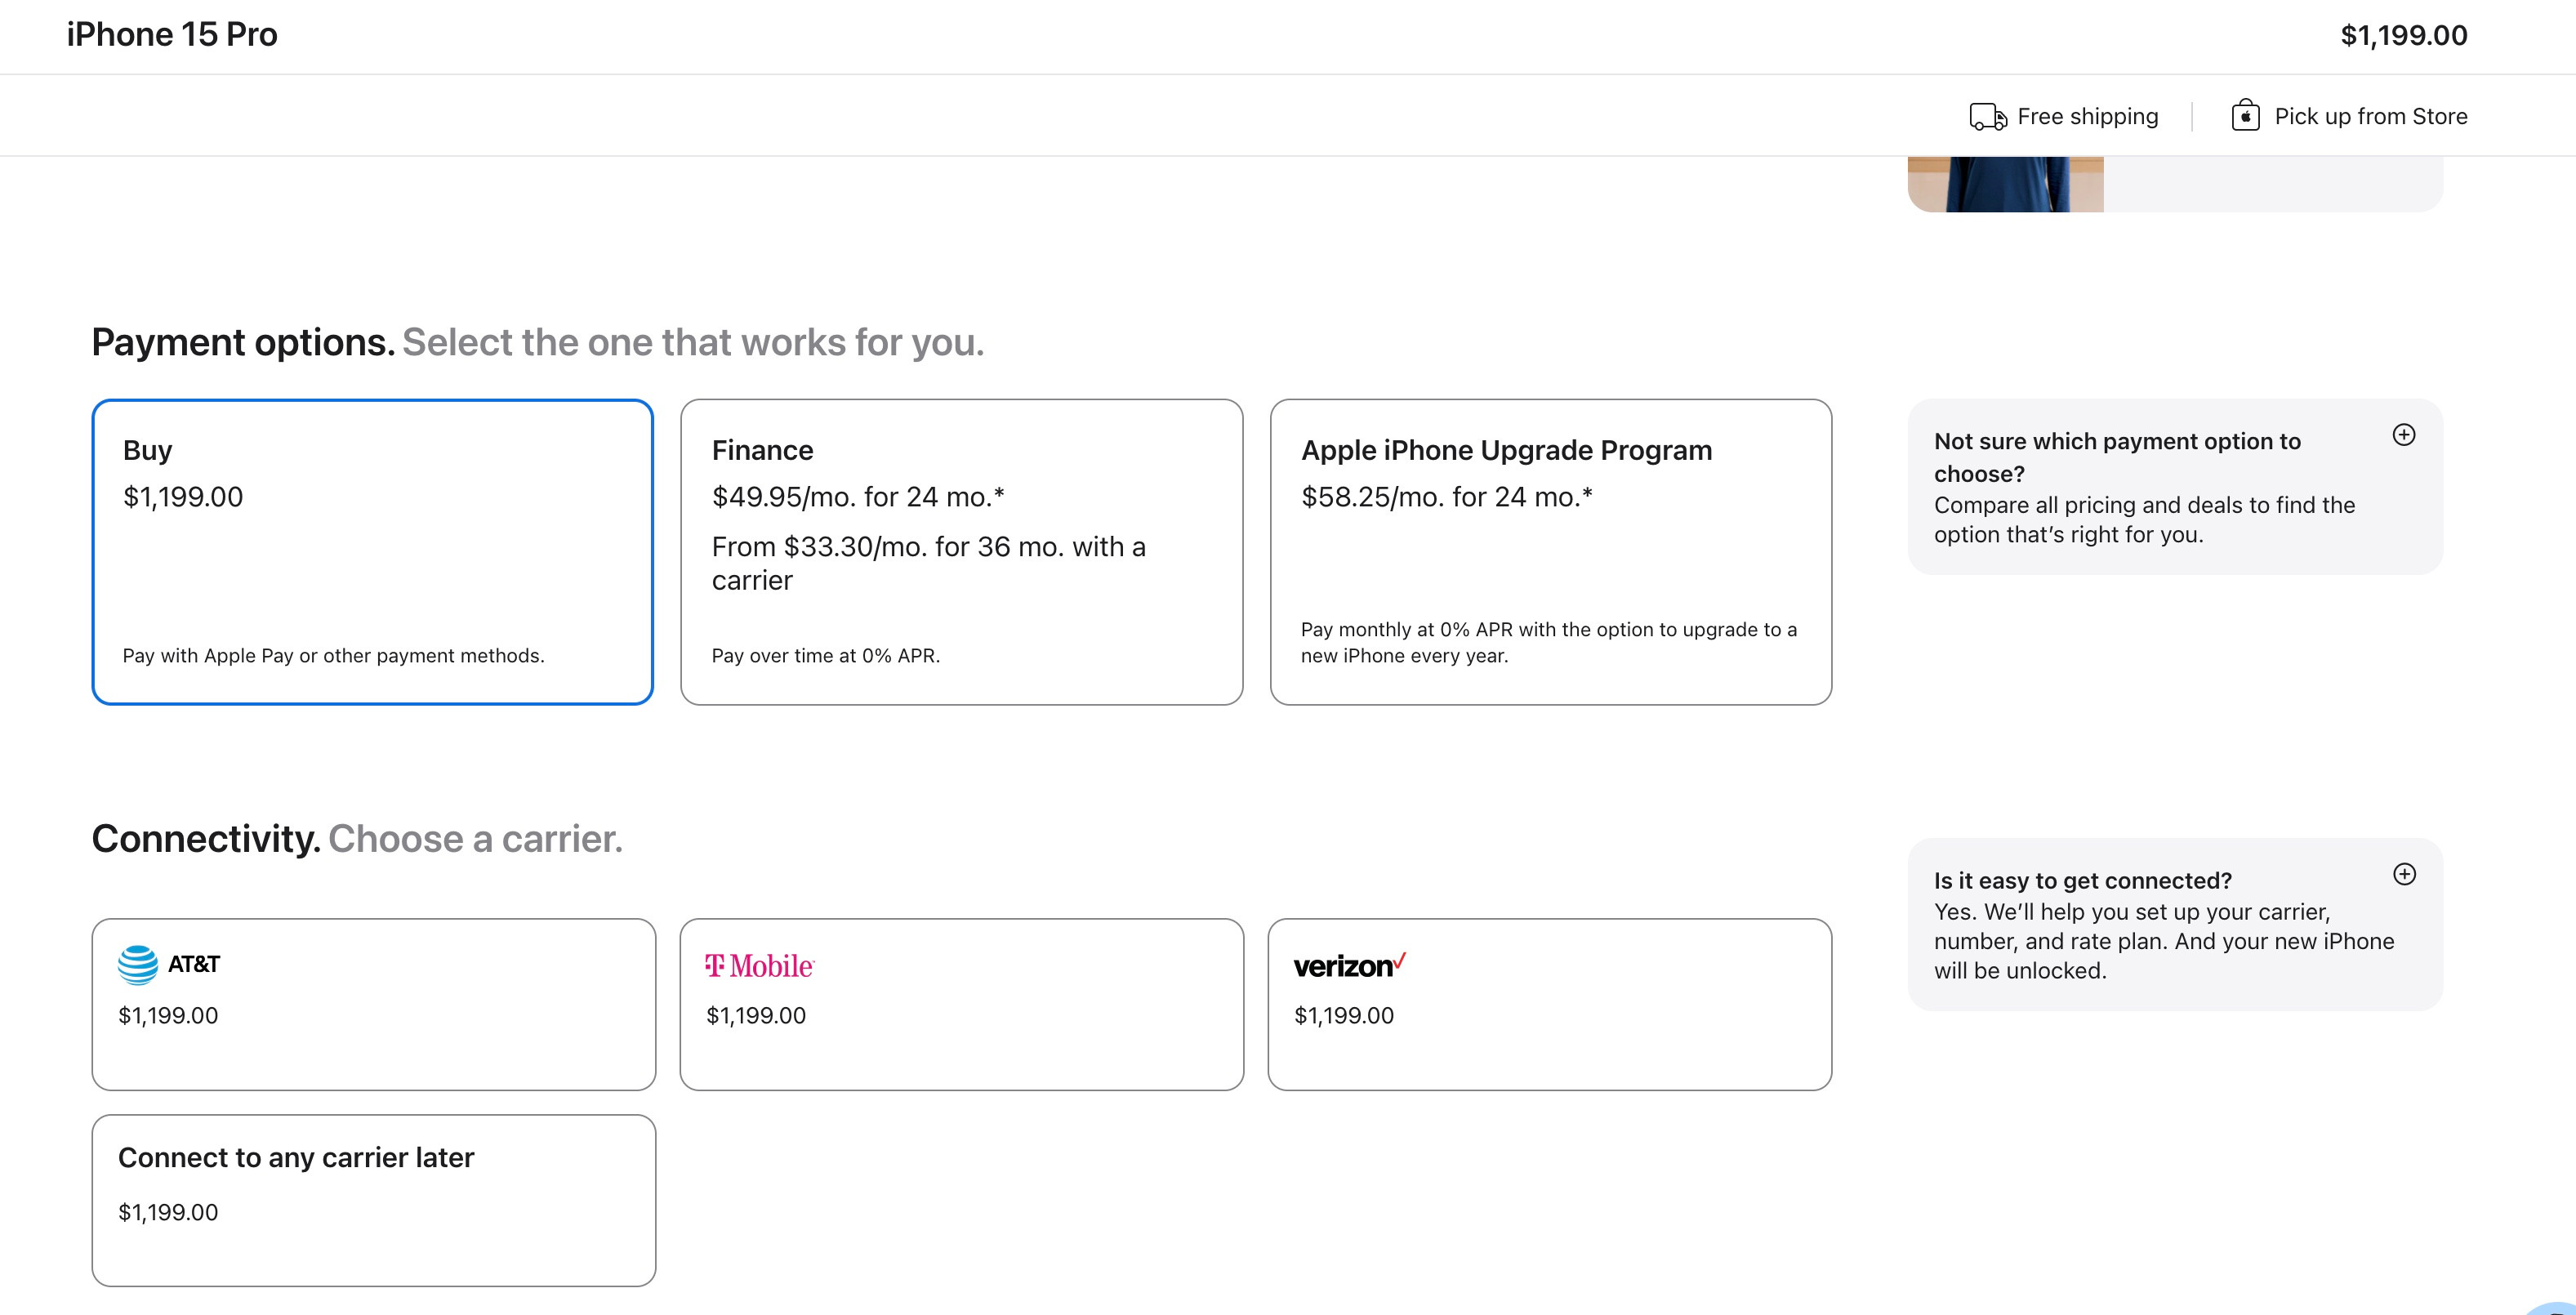
Task: Select the Finance payment option
Action: point(961,552)
